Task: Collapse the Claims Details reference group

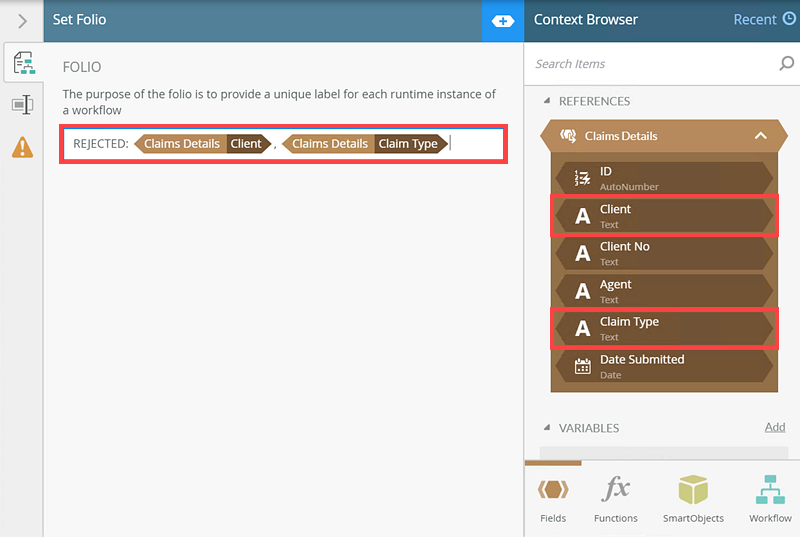Action: [760, 136]
